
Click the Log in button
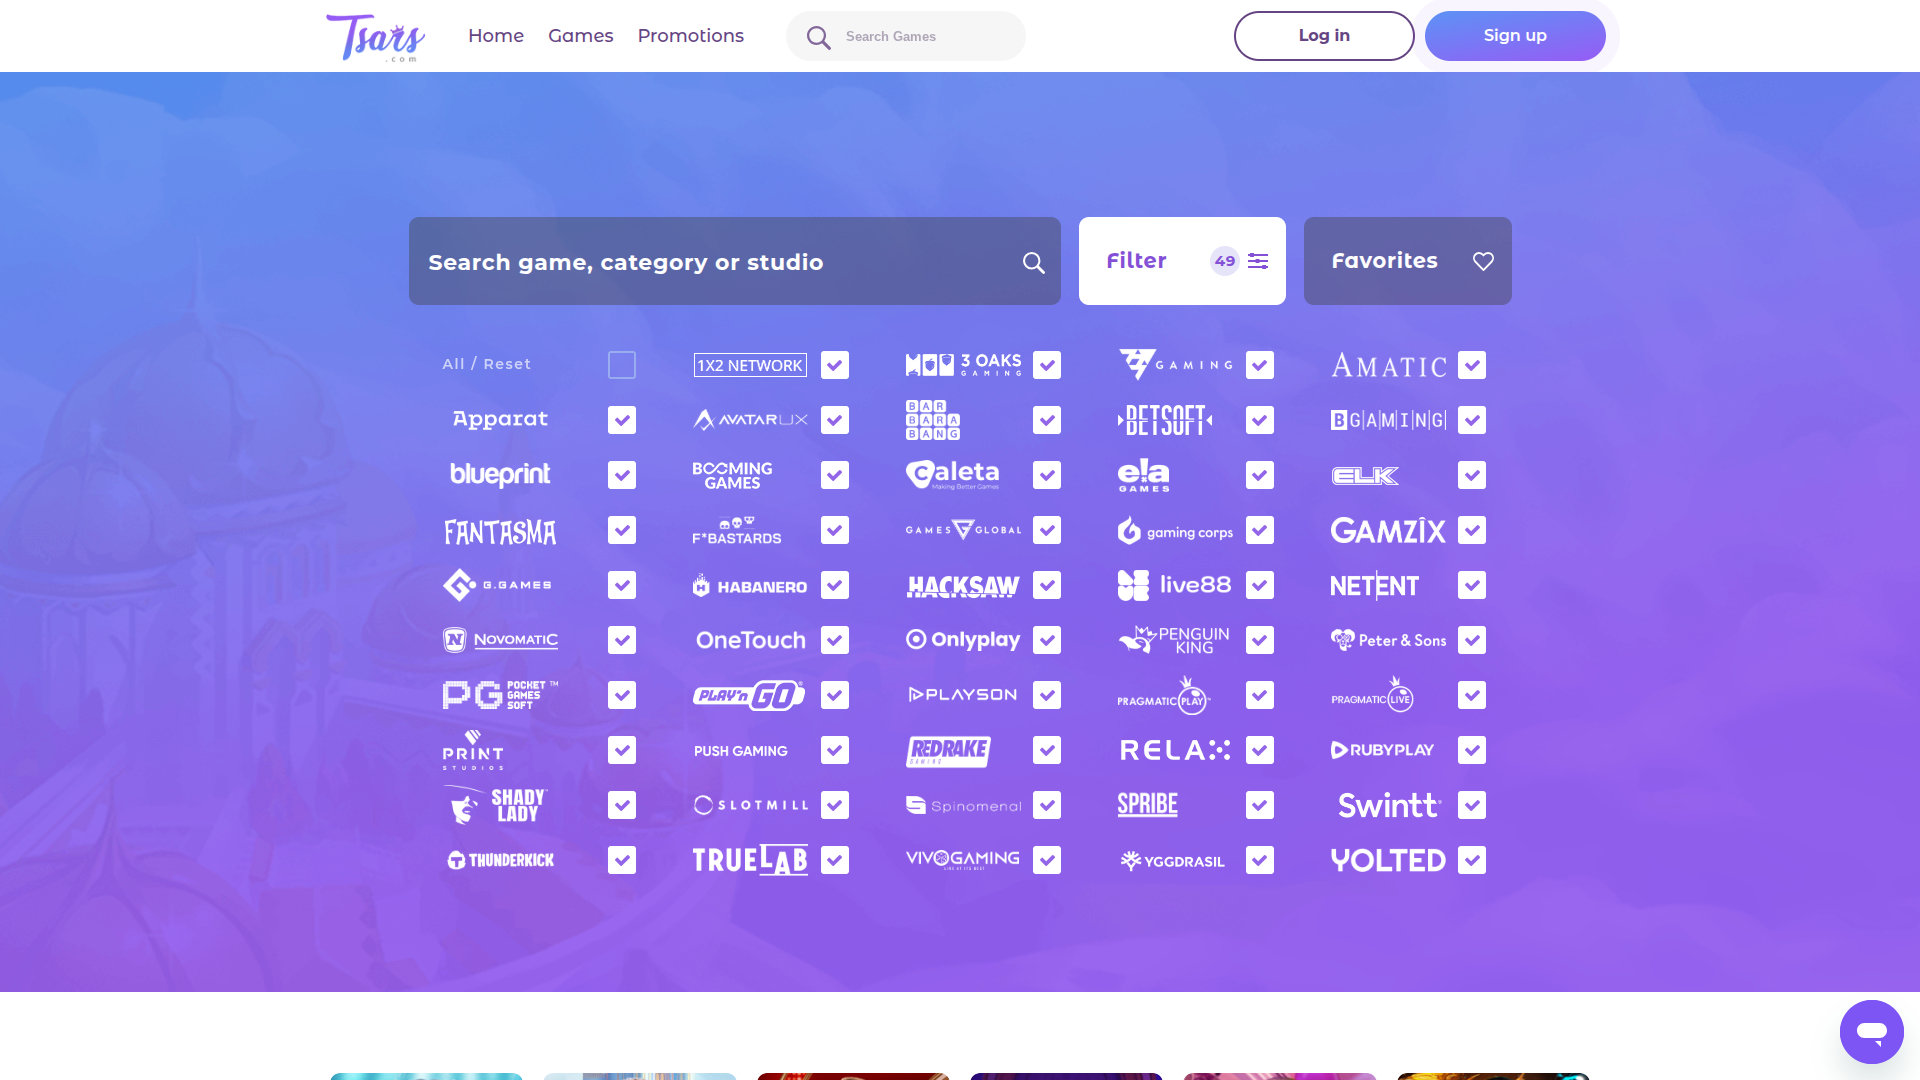(1323, 36)
